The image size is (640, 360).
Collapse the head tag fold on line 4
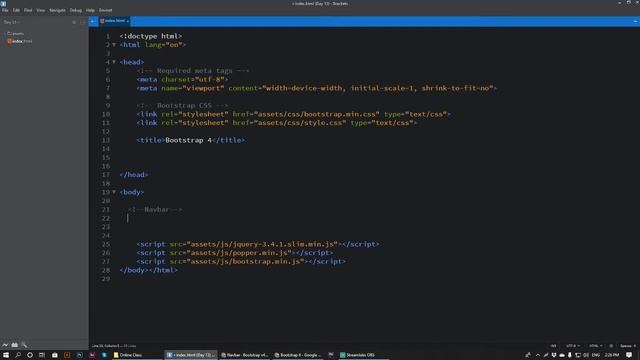click(114, 62)
